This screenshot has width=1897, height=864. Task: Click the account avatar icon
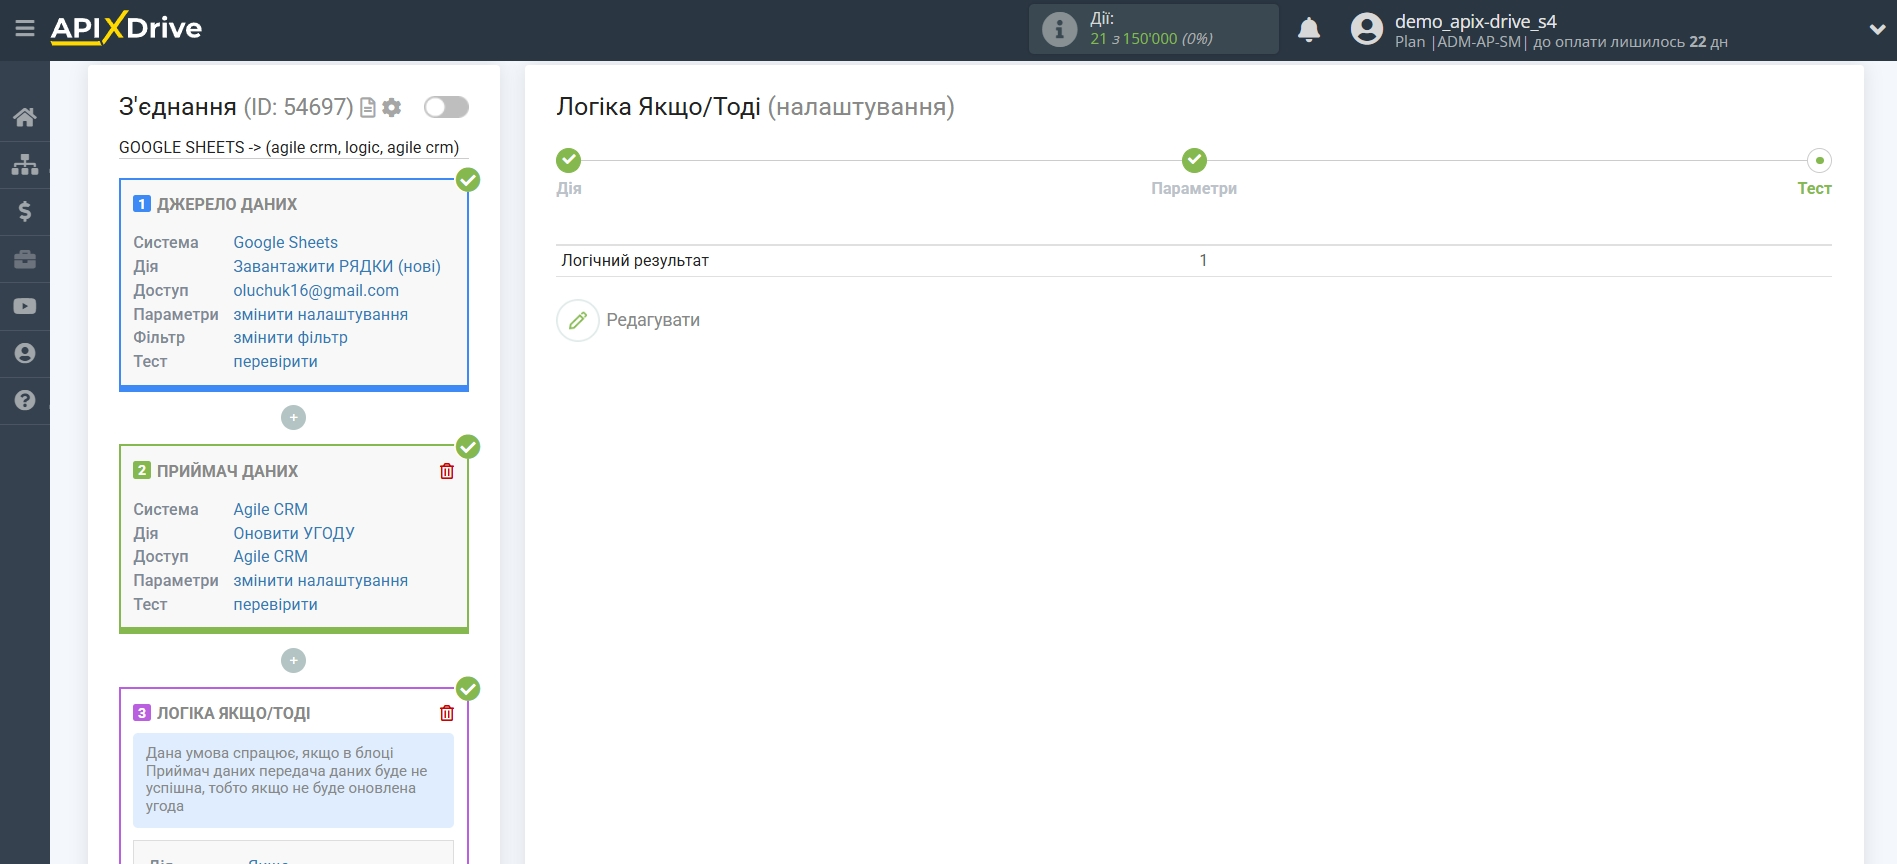(x=1366, y=29)
